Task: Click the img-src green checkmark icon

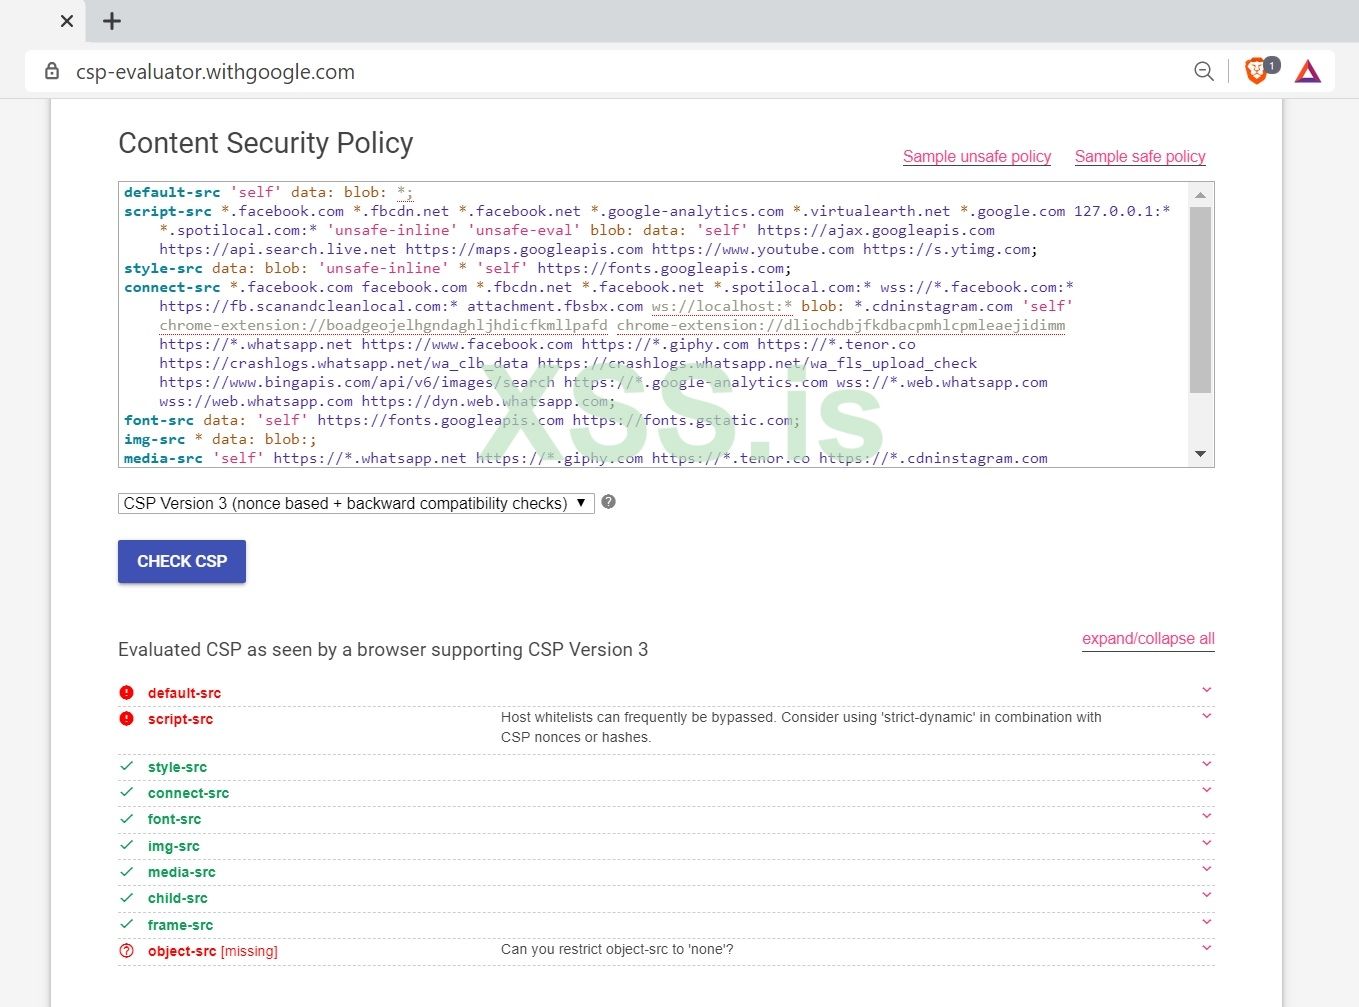Action: [x=126, y=845]
